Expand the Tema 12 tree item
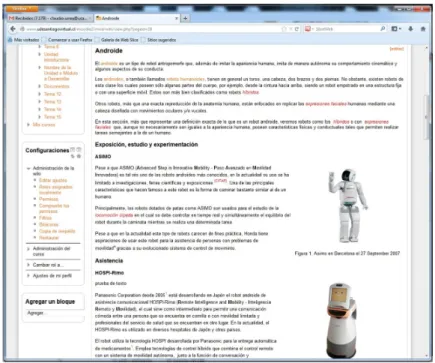 [x=40, y=94]
